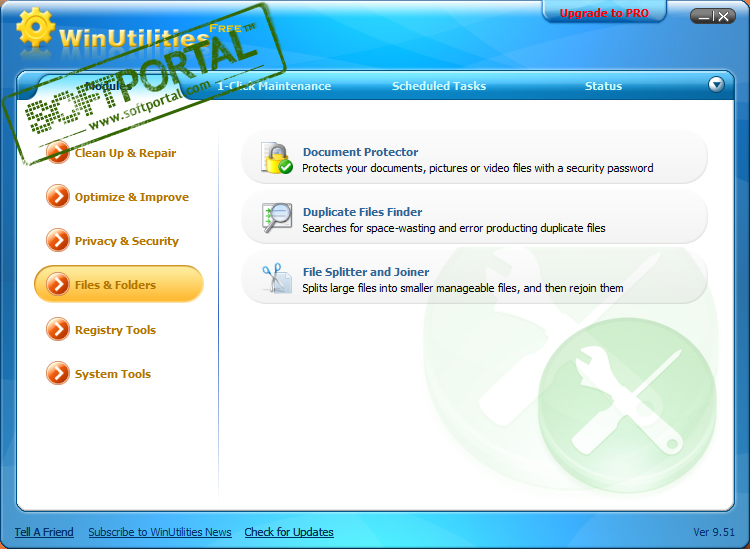Open the round dropdown arrow next to Status
The image size is (750, 549).
716,85
